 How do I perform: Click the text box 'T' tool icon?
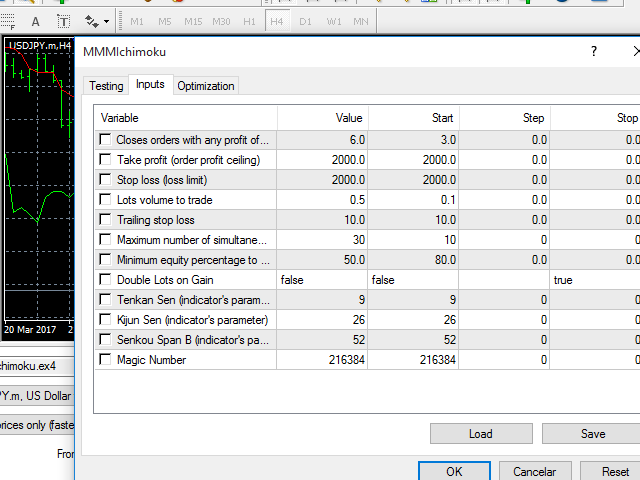click(x=64, y=20)
